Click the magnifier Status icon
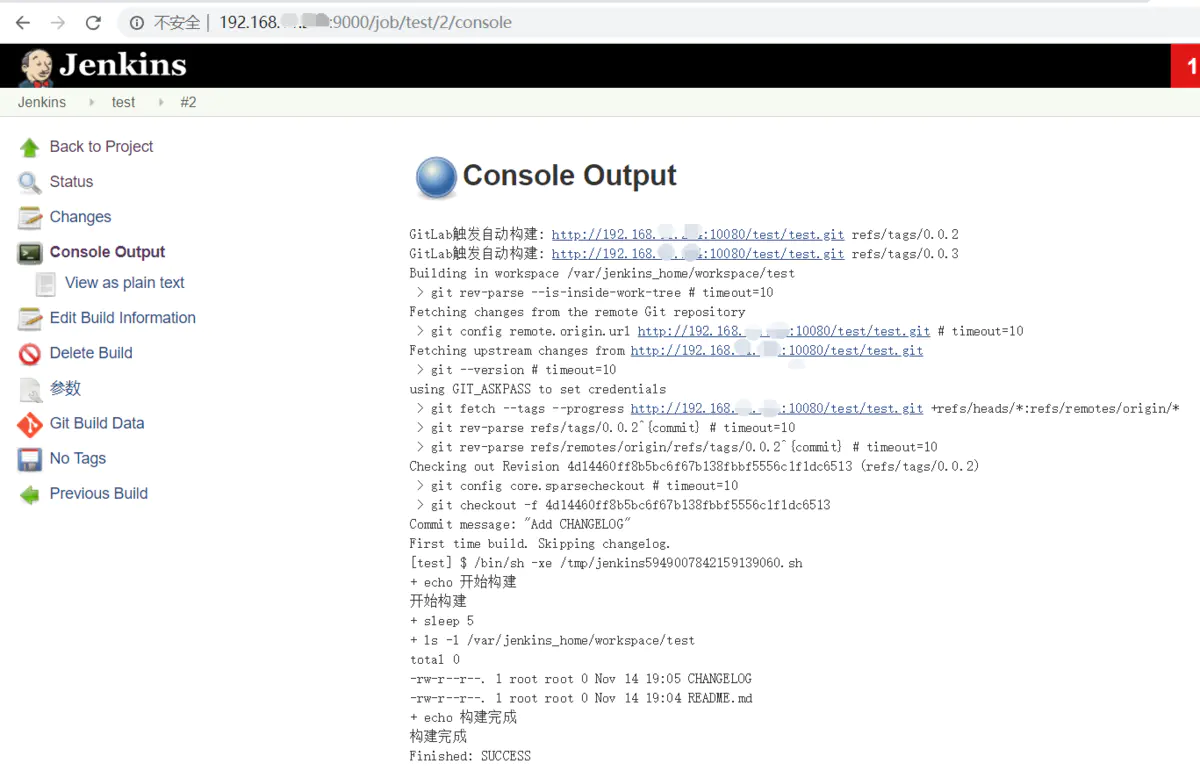1200x778 pixels. click(x=30, y=182)
